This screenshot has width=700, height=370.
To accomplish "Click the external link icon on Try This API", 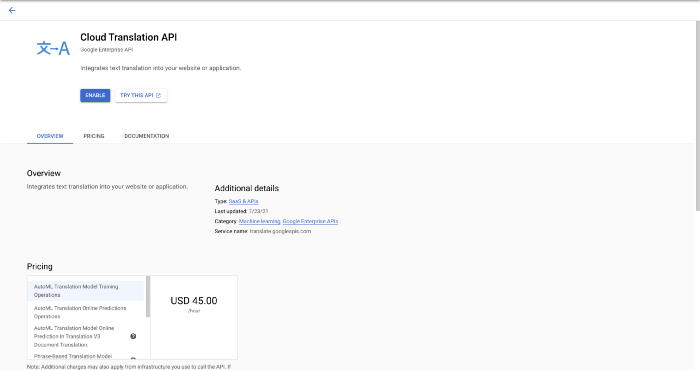I will click(x=158, y=96).
